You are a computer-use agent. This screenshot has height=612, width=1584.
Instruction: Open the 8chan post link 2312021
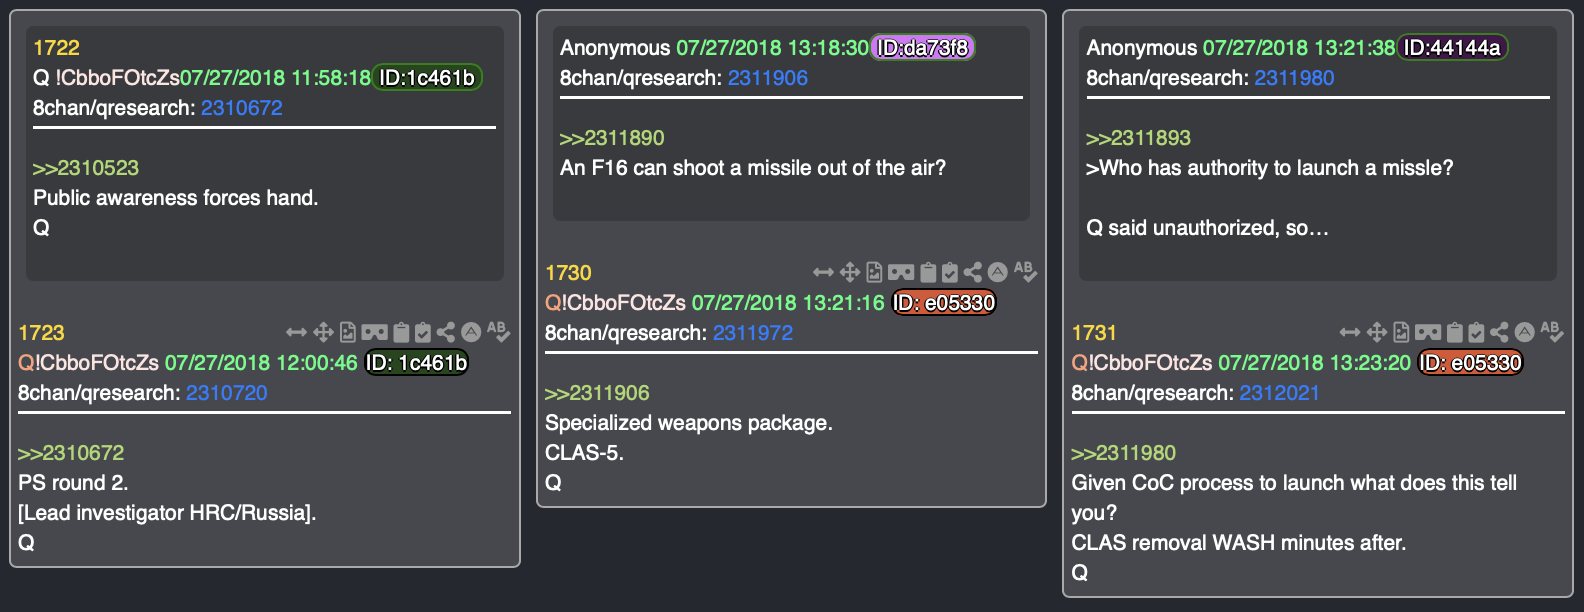[1279, 393]
